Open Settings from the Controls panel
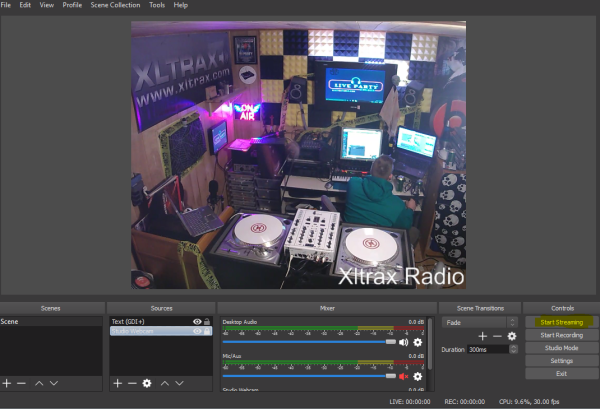Screen dimensions: 600x409 click(561, 361)
